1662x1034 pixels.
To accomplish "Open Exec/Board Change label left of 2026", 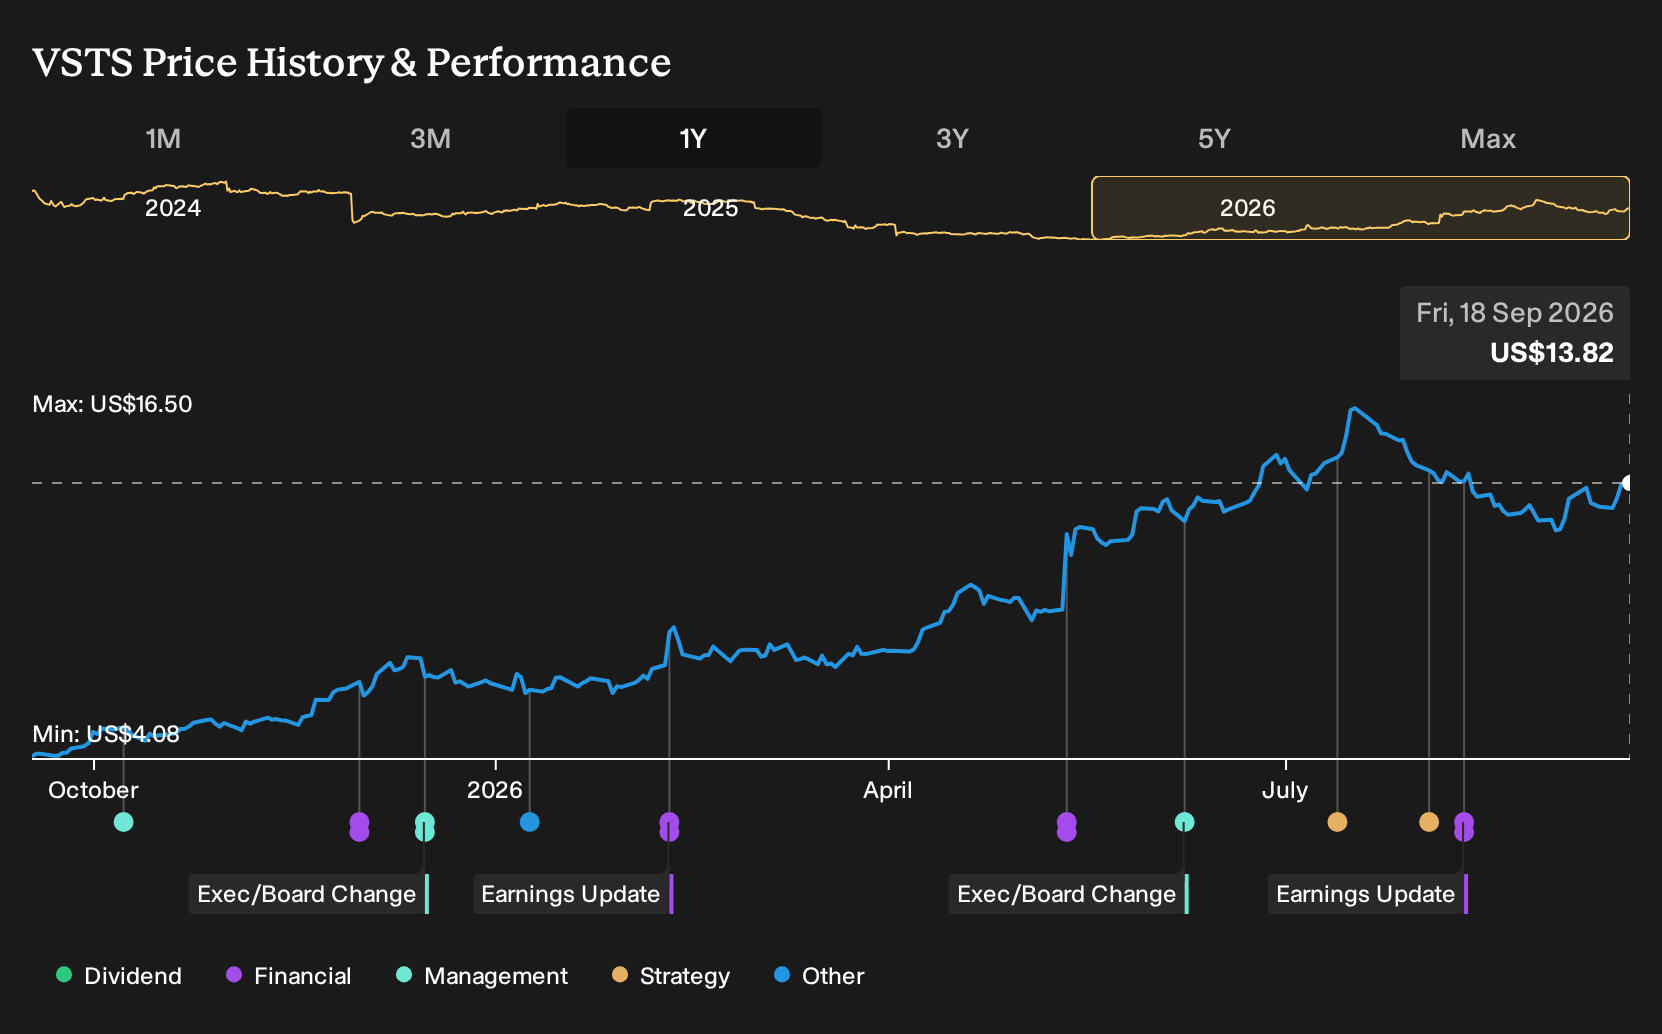I will pyautogui.click(x=309, y=894).
